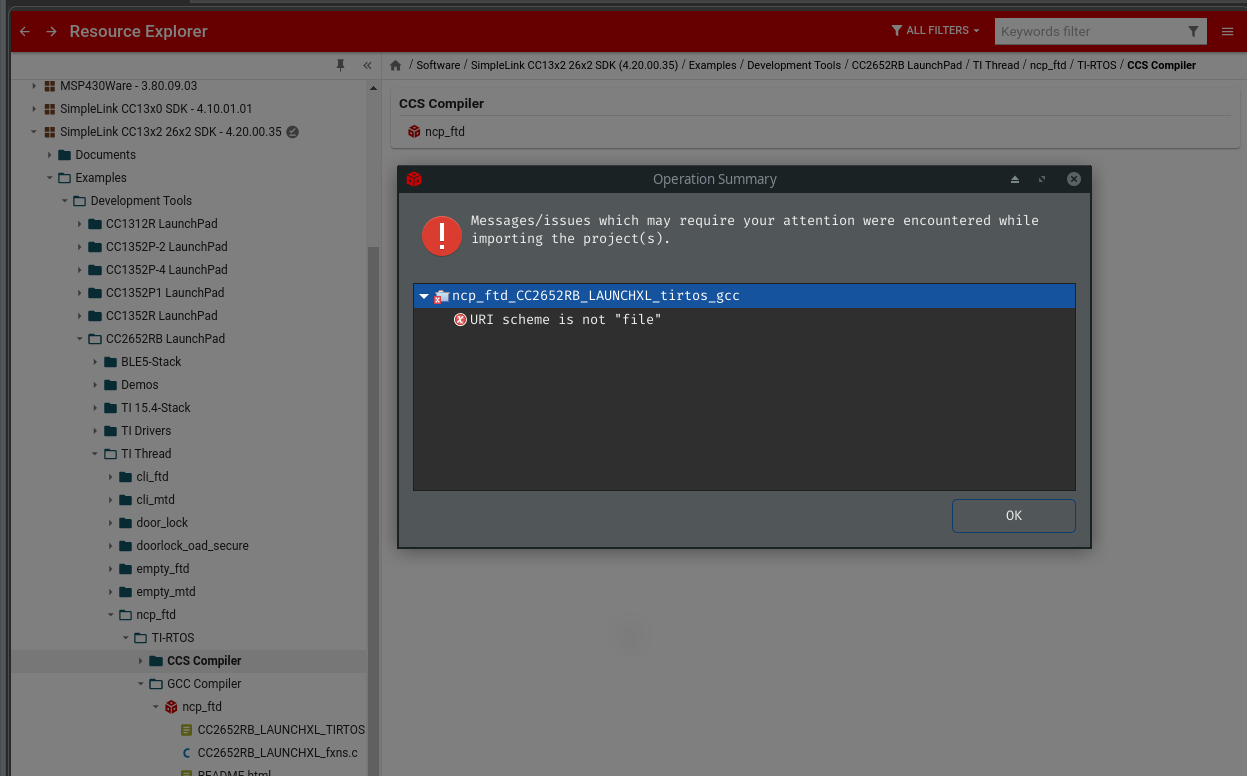Image resolution: width=1247 pixels, height=776 pixels.
Task: Click the funnel icon in Keywords filter
Action: tap(1194, 32)
